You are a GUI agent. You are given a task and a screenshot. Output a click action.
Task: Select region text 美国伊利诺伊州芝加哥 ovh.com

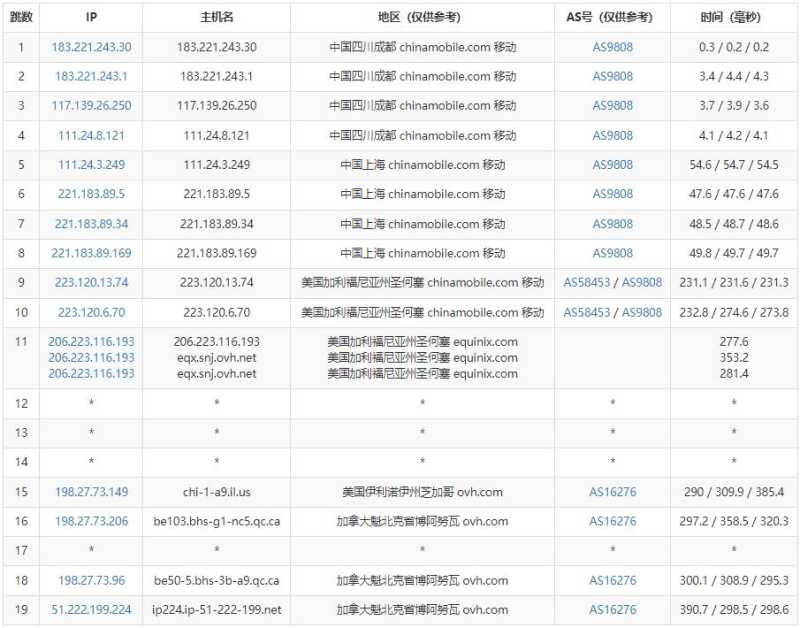click(x=422, y=492)
